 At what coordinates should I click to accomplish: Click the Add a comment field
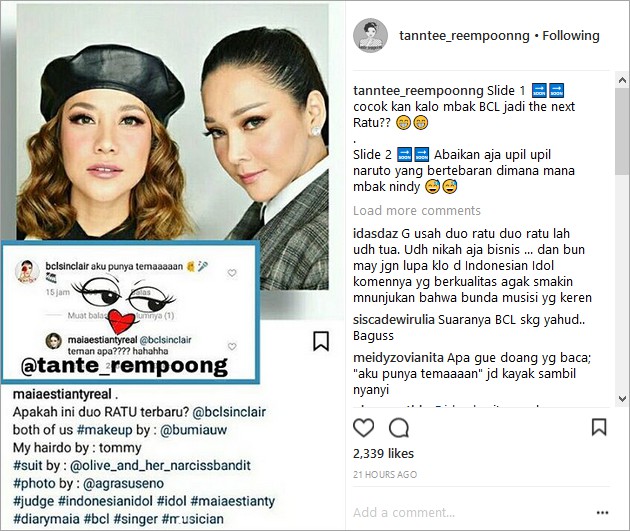click(470, 513)
